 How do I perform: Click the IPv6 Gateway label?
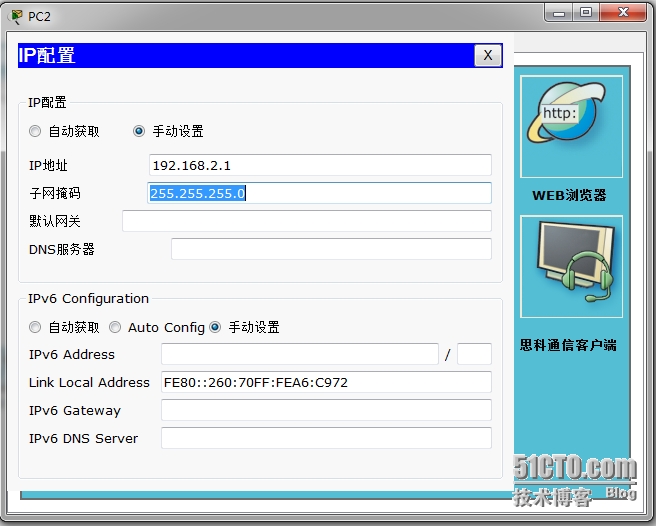point(75,411)
